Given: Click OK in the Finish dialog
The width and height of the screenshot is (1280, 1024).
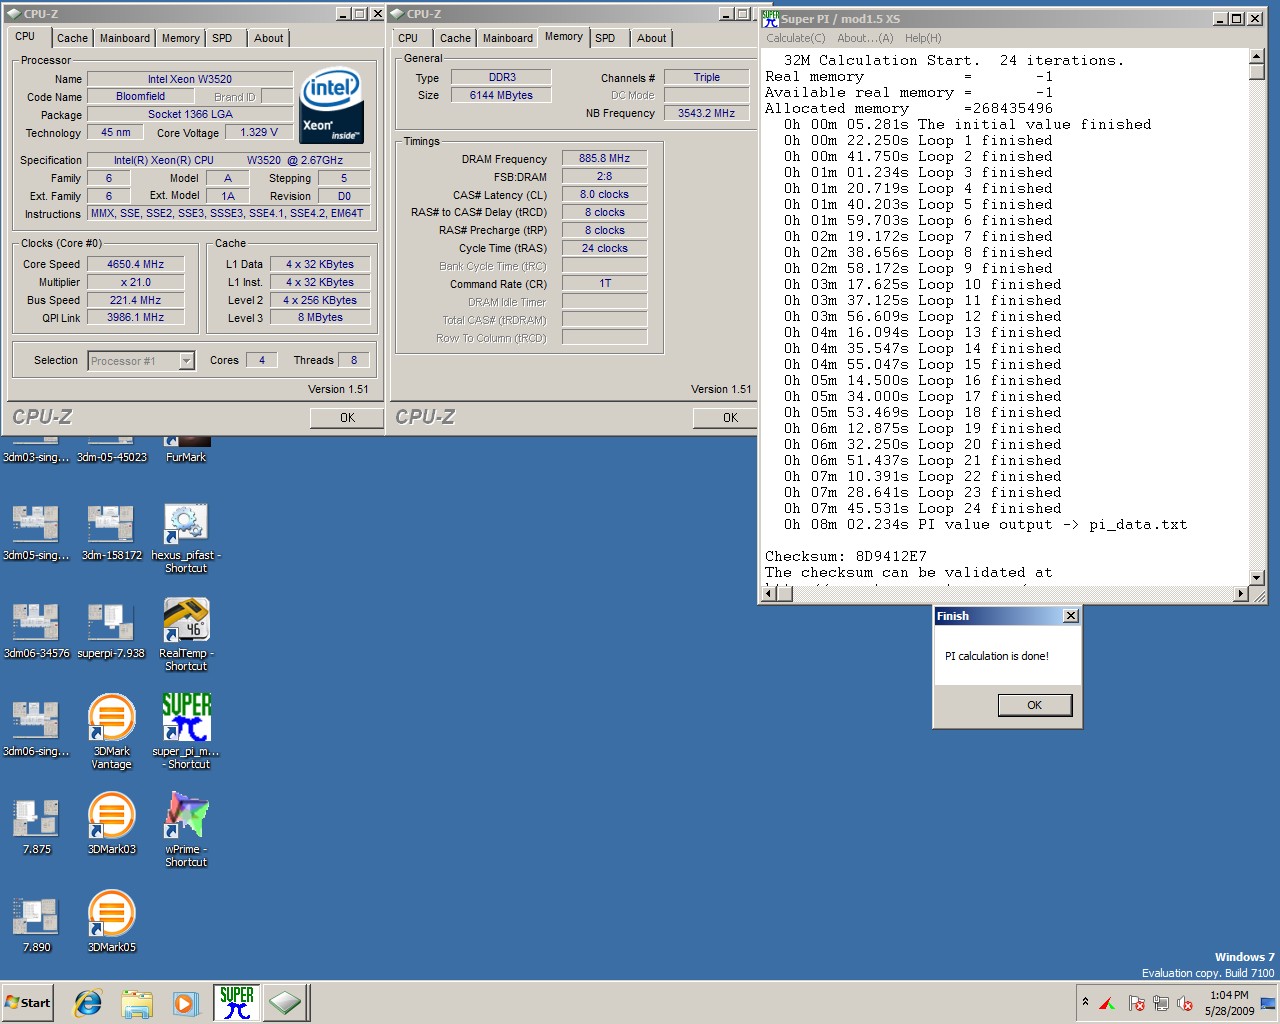Looking at the screenshot, I should 1035,705.
